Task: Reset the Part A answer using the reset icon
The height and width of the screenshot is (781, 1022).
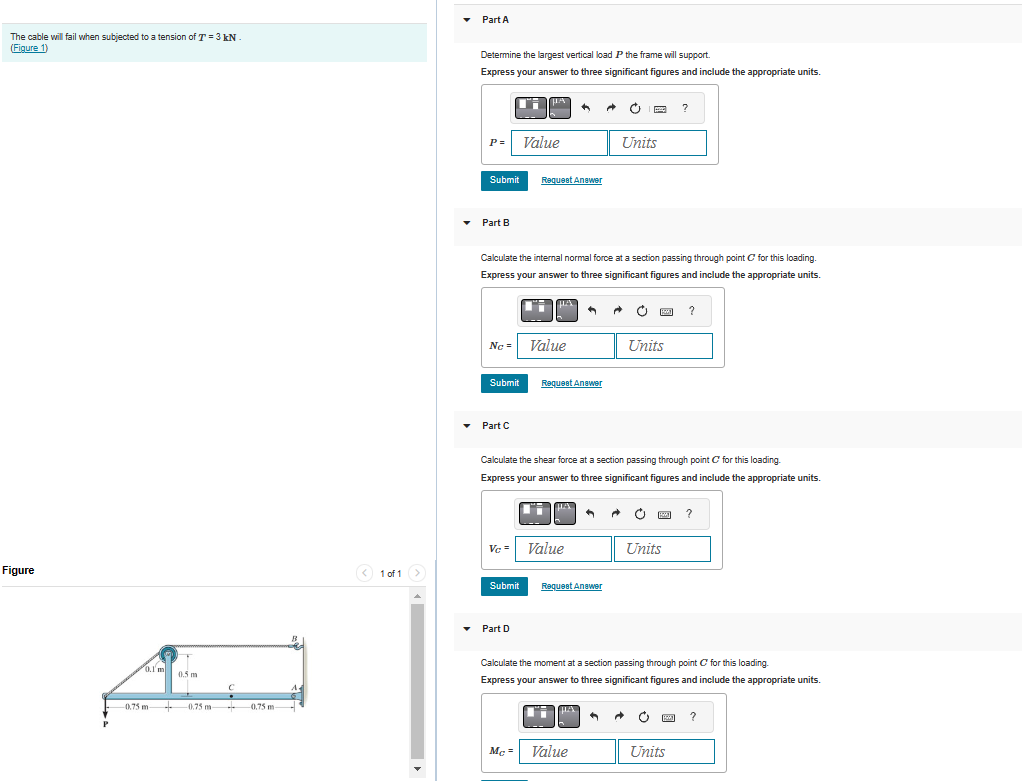Action: [634, 108]
